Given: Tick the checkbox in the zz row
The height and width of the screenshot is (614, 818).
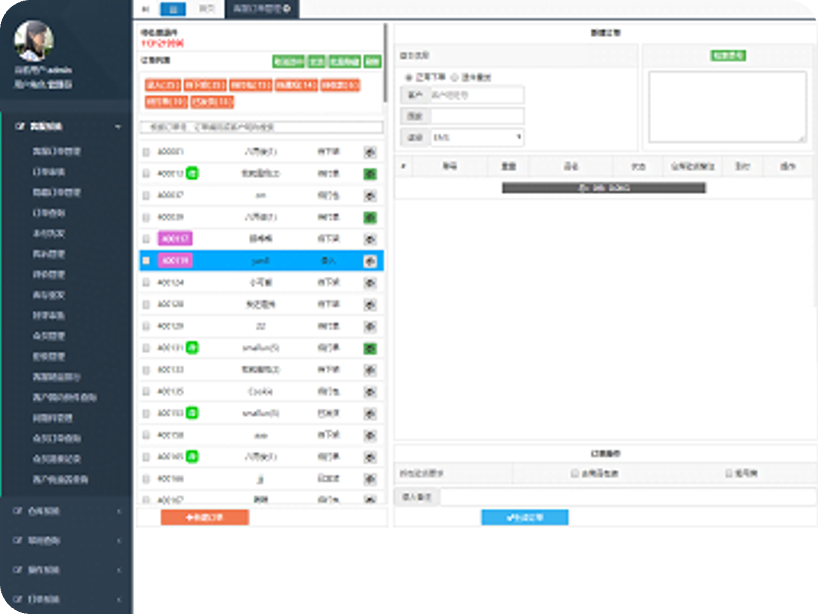Looking at the screenshot, I should coord(146,326).
